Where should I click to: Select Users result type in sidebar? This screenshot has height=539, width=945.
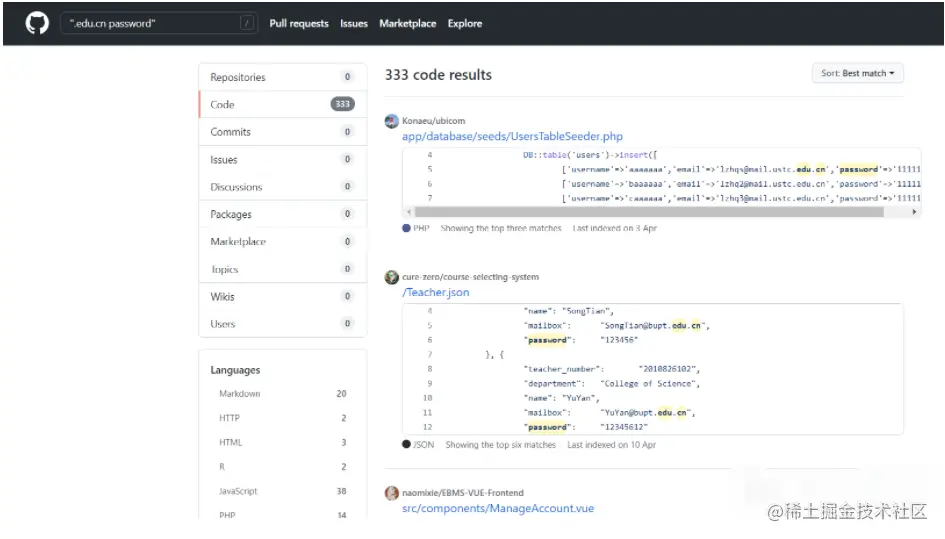(283, 324)
